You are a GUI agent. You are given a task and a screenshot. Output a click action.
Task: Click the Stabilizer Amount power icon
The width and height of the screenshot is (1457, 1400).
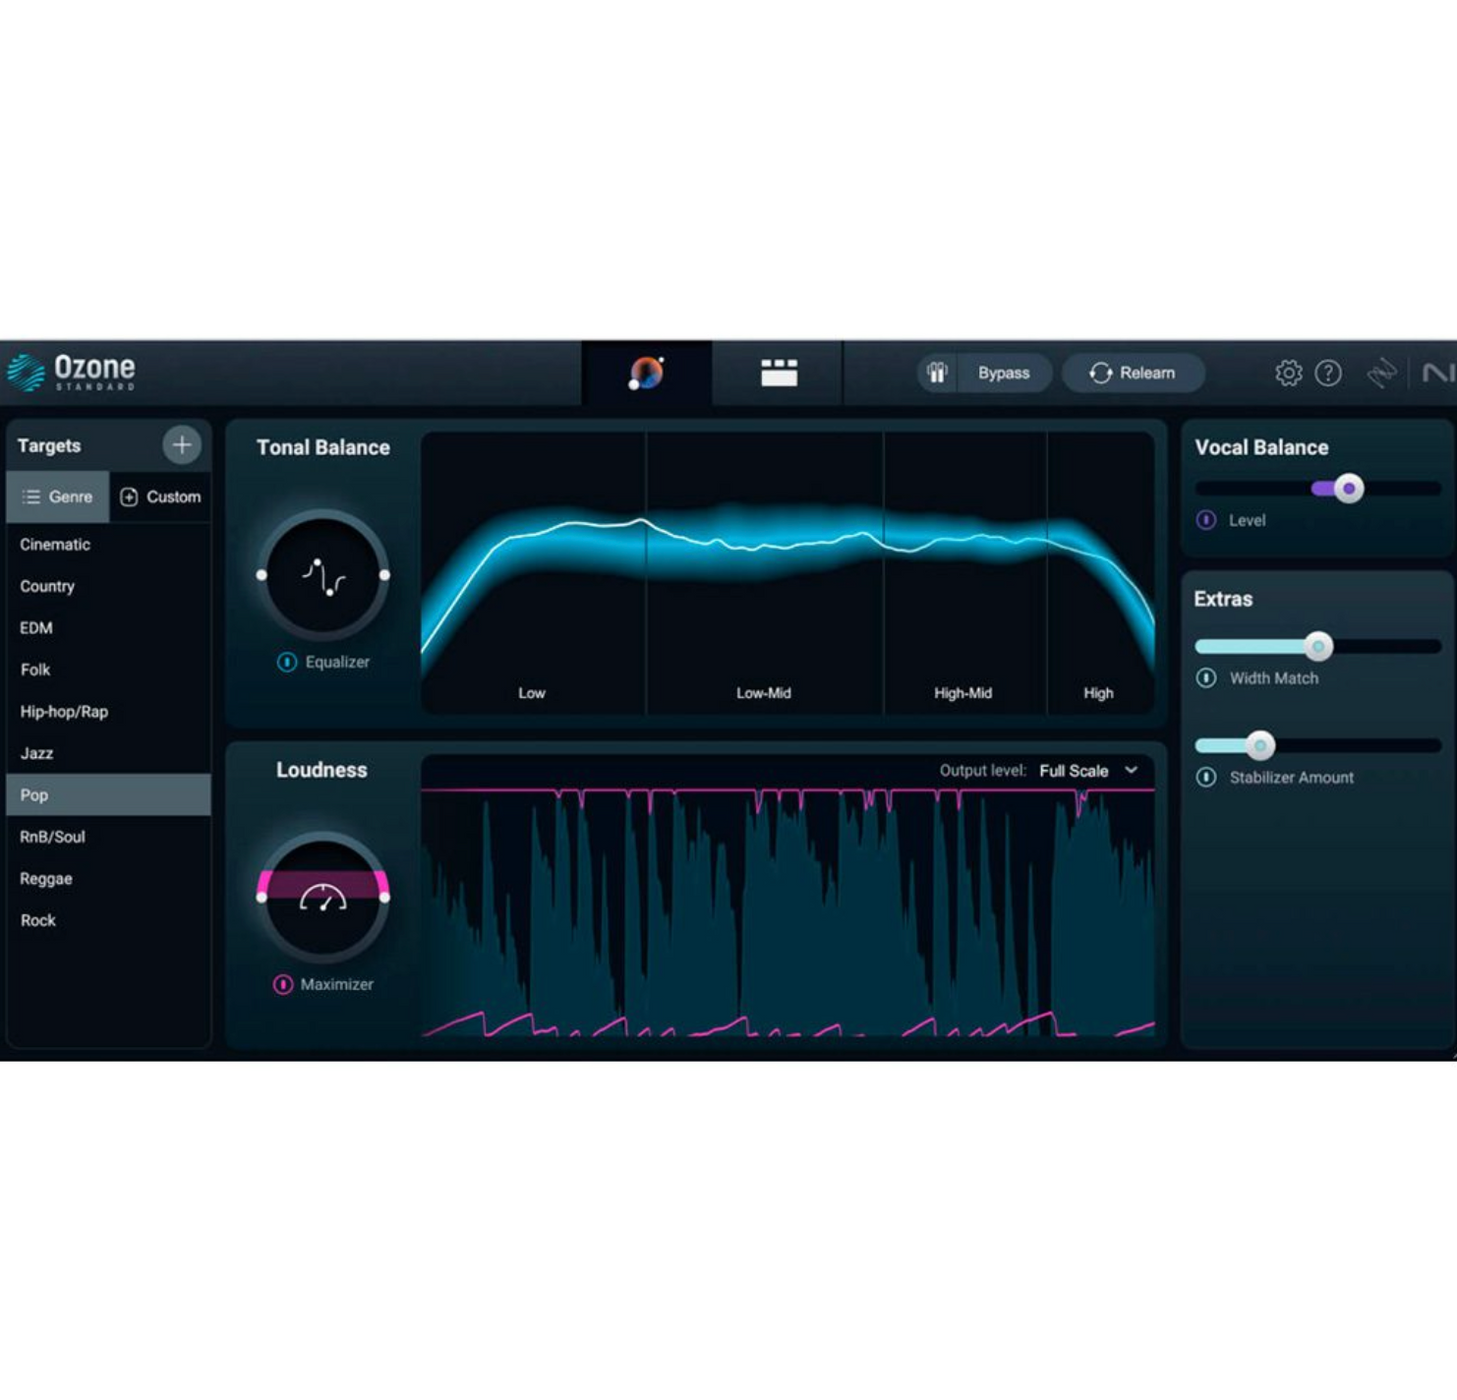(1206, 778)
